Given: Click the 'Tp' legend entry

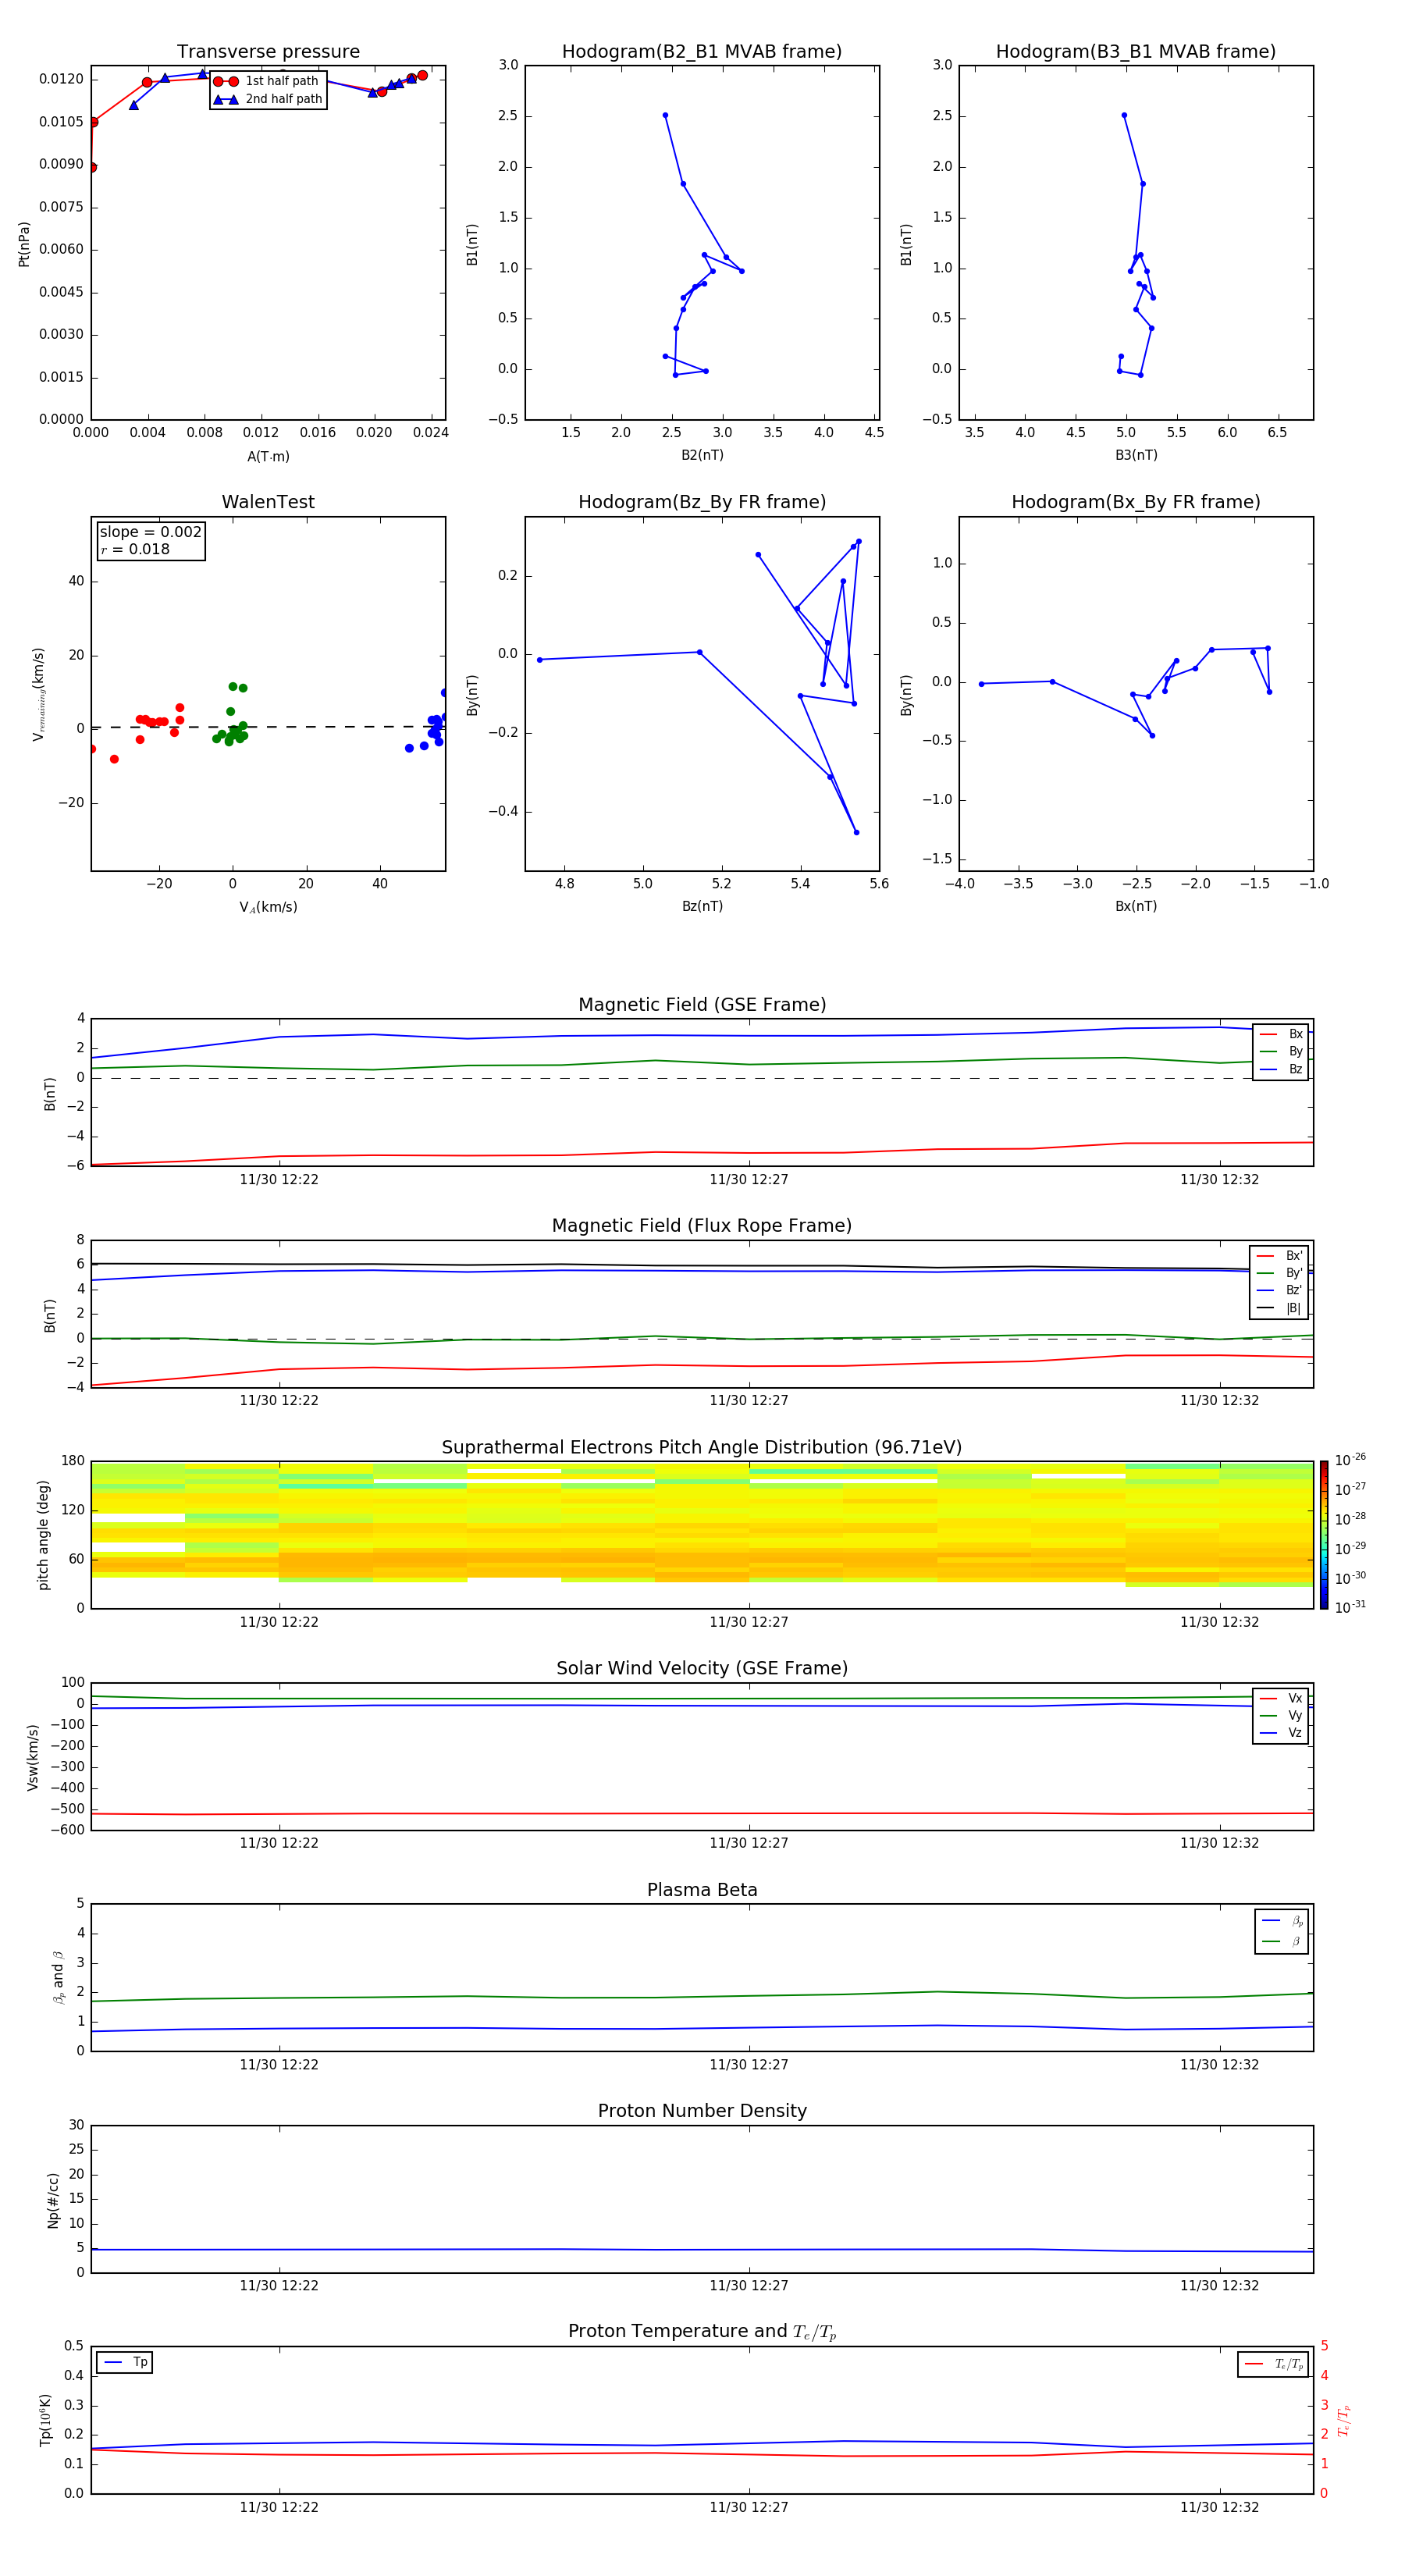Looking at the screenshot, I should (124, 2362).
